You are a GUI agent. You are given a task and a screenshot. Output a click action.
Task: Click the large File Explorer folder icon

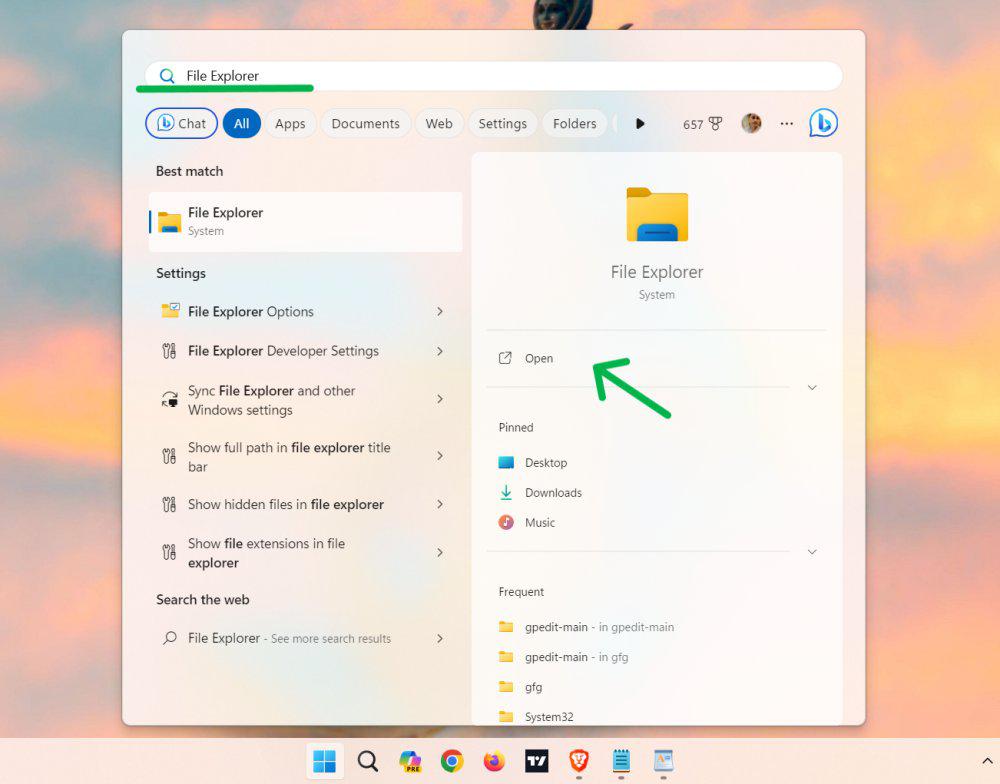click(x=657, y=215)
